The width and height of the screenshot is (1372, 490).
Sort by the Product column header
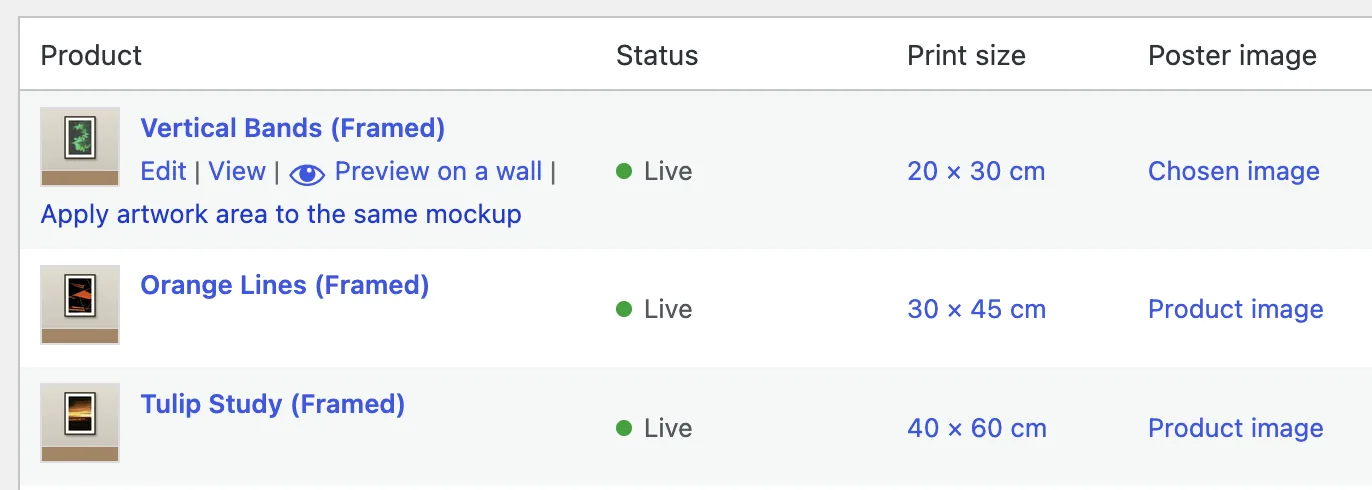click(x=91, y=55)
